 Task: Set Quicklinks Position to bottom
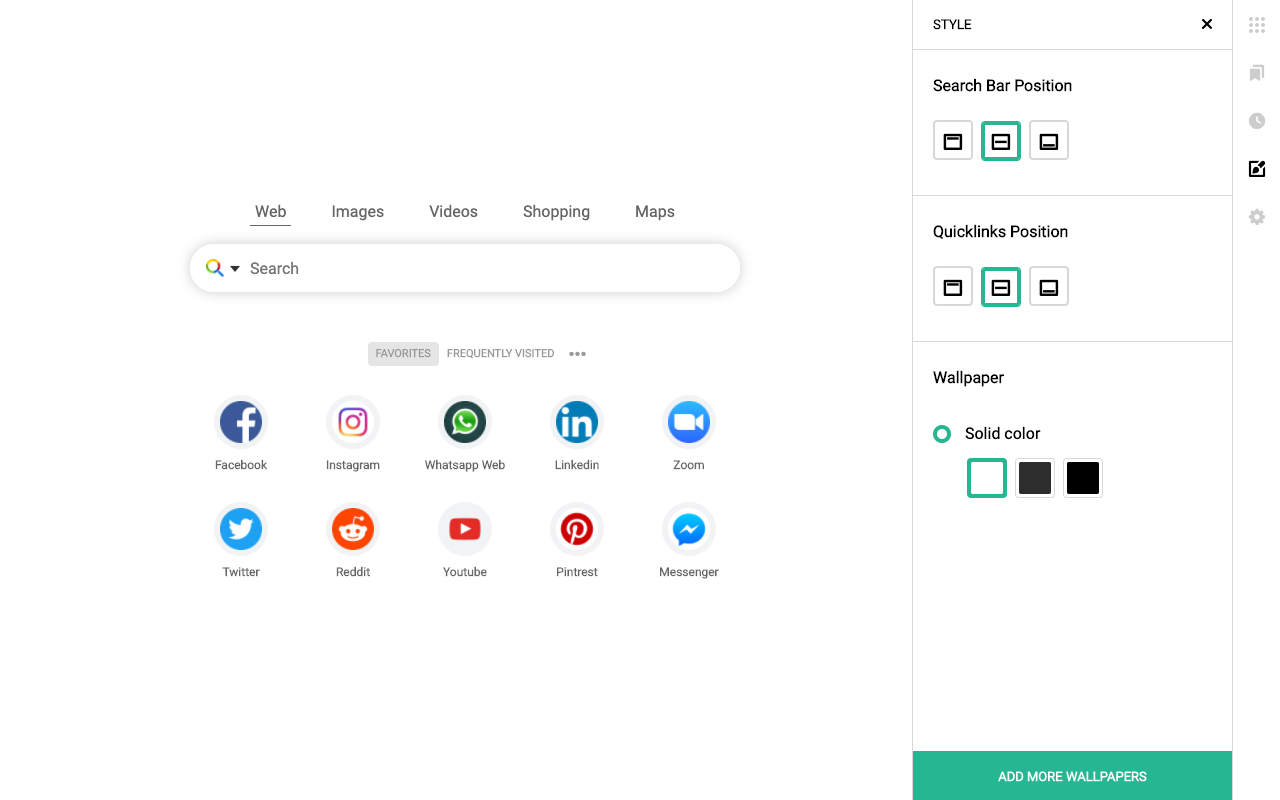1049,287
